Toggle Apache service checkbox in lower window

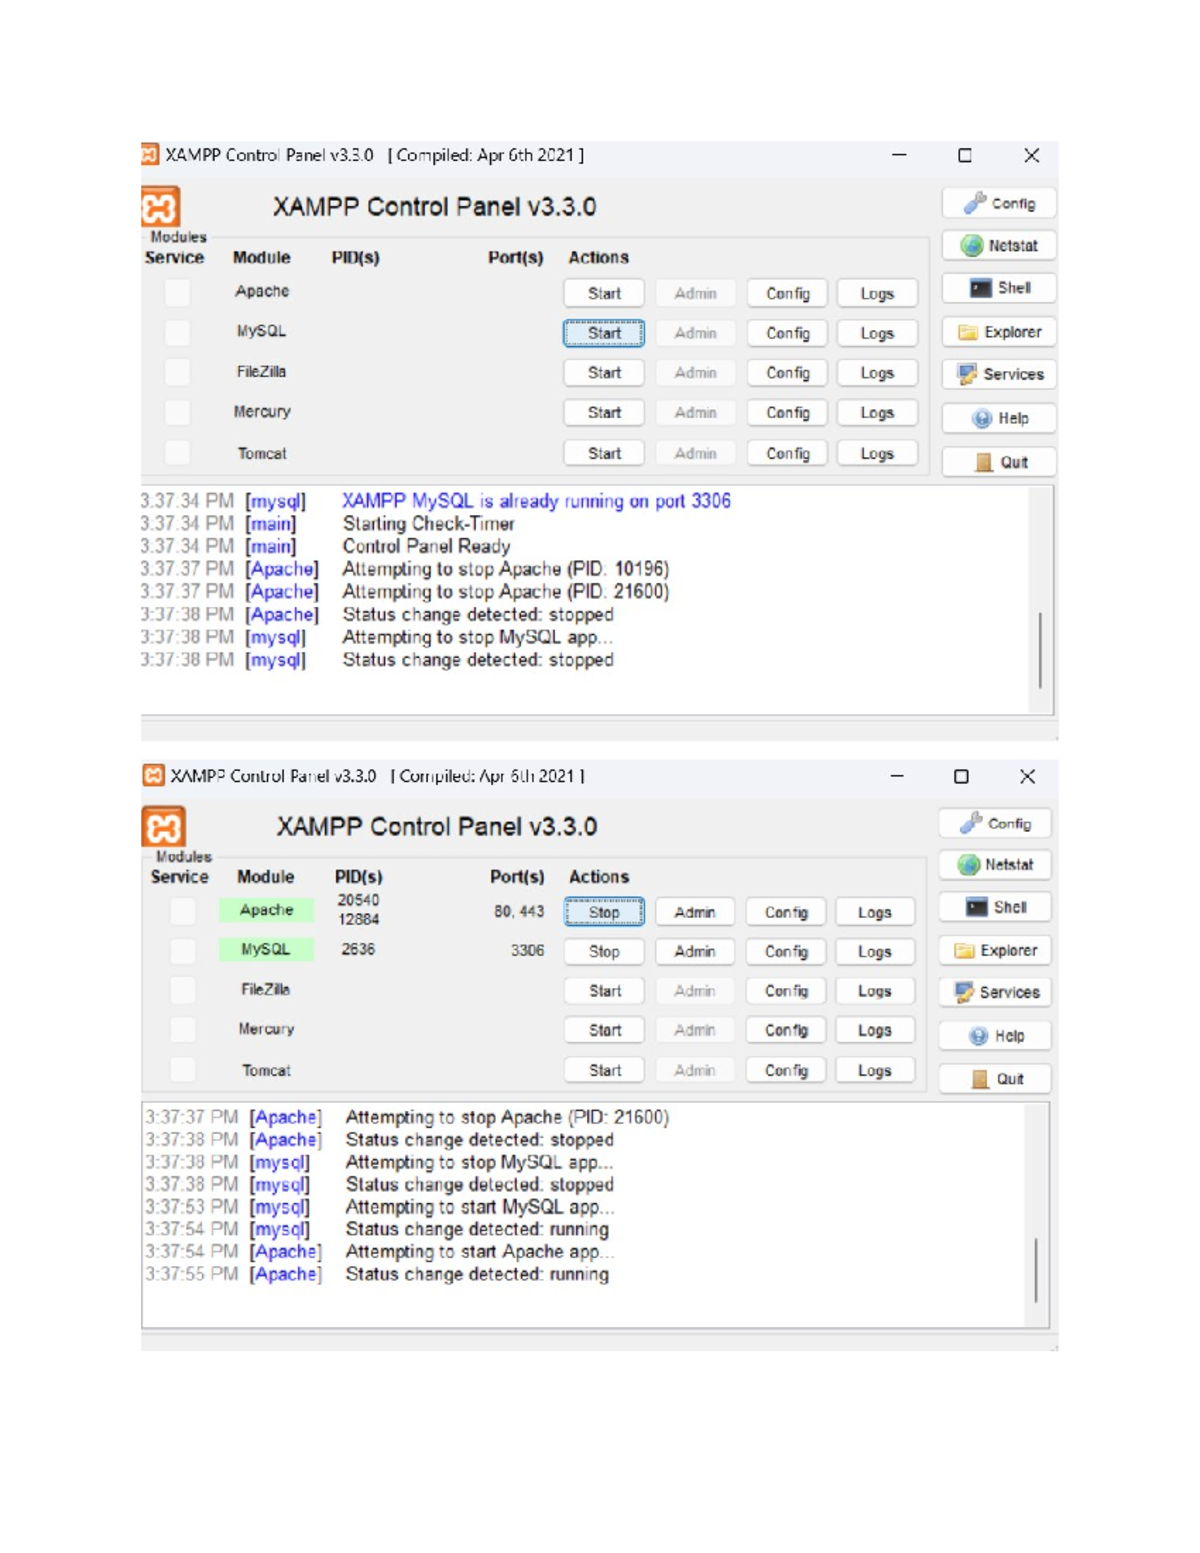[x=182, y=911]
